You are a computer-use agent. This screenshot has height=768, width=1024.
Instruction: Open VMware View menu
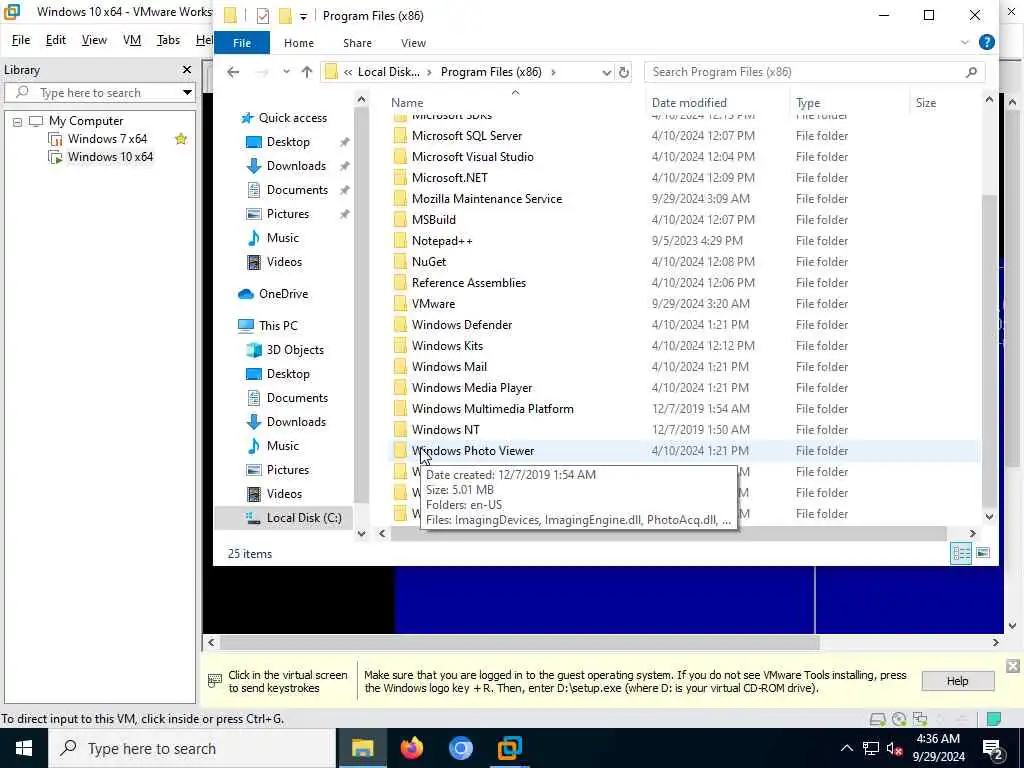click(94, 40)
